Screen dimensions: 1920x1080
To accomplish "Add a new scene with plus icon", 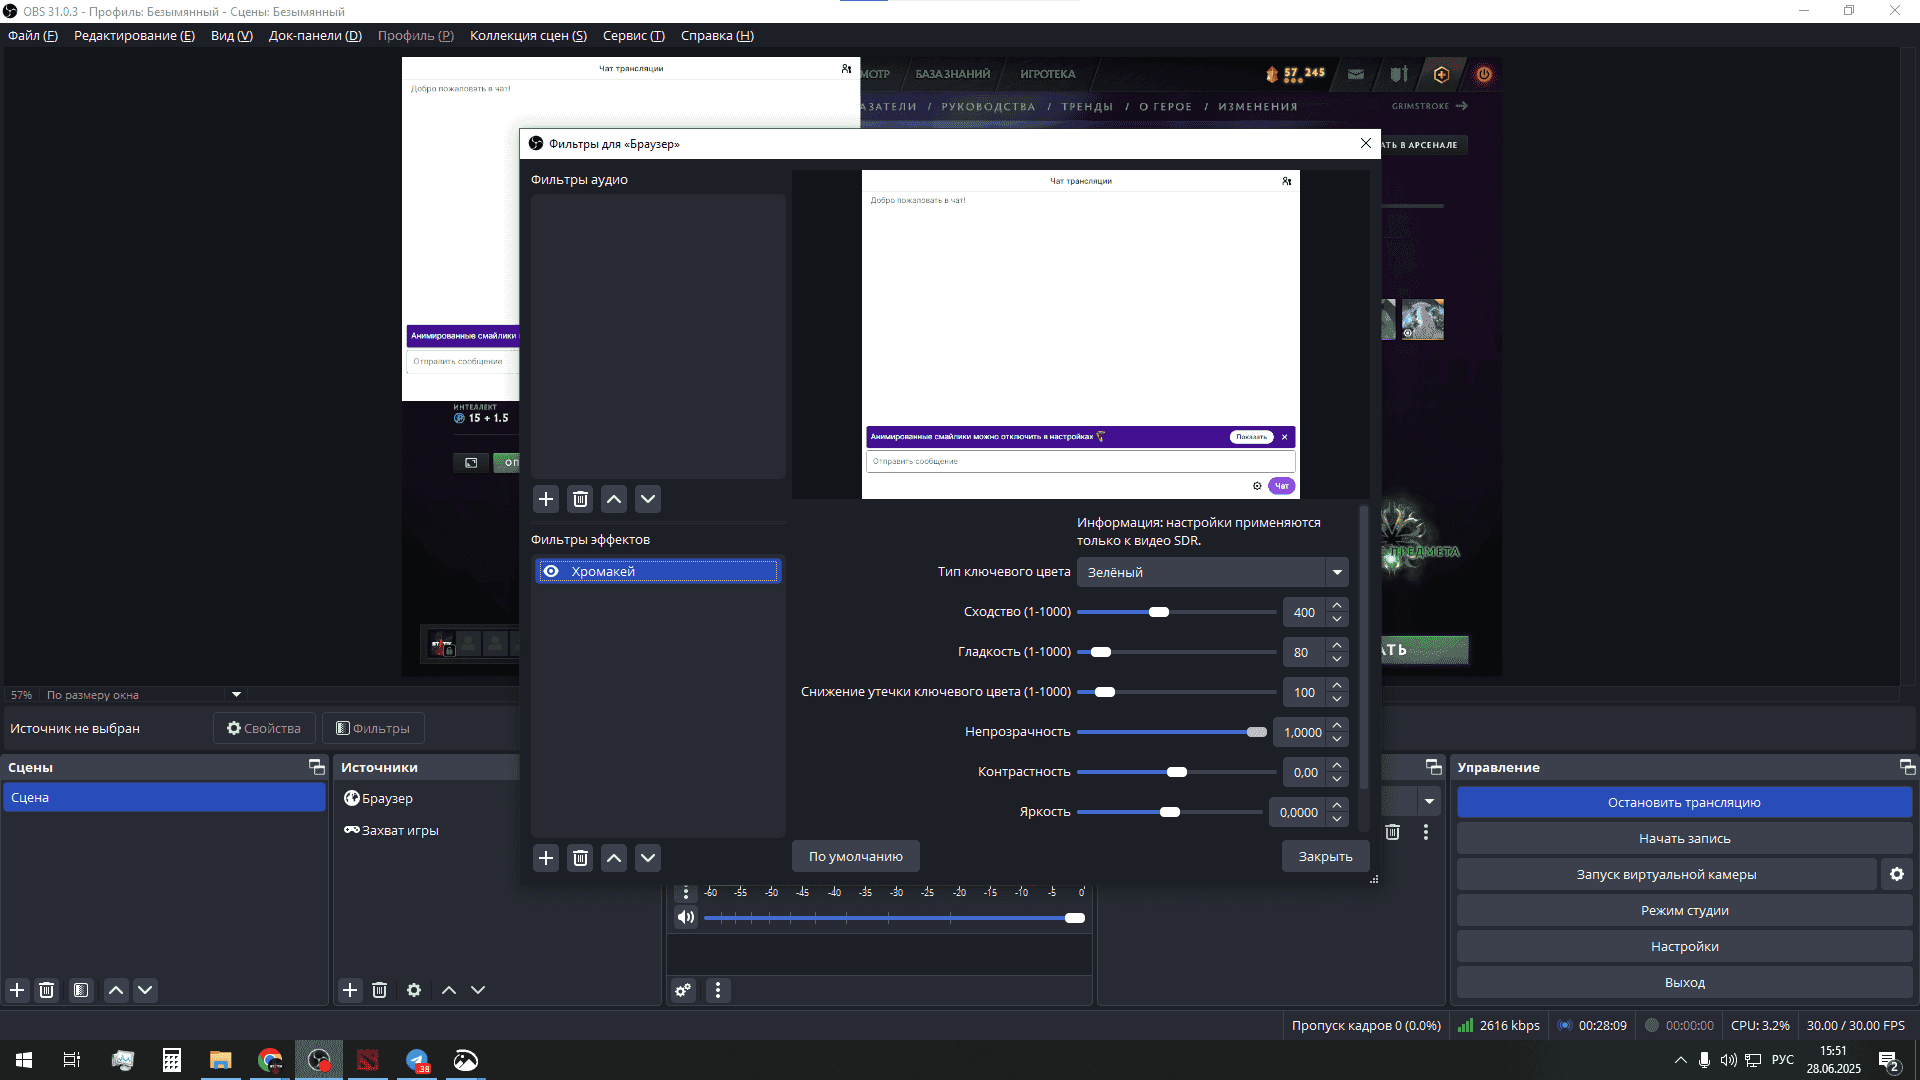I will point(17,990).
